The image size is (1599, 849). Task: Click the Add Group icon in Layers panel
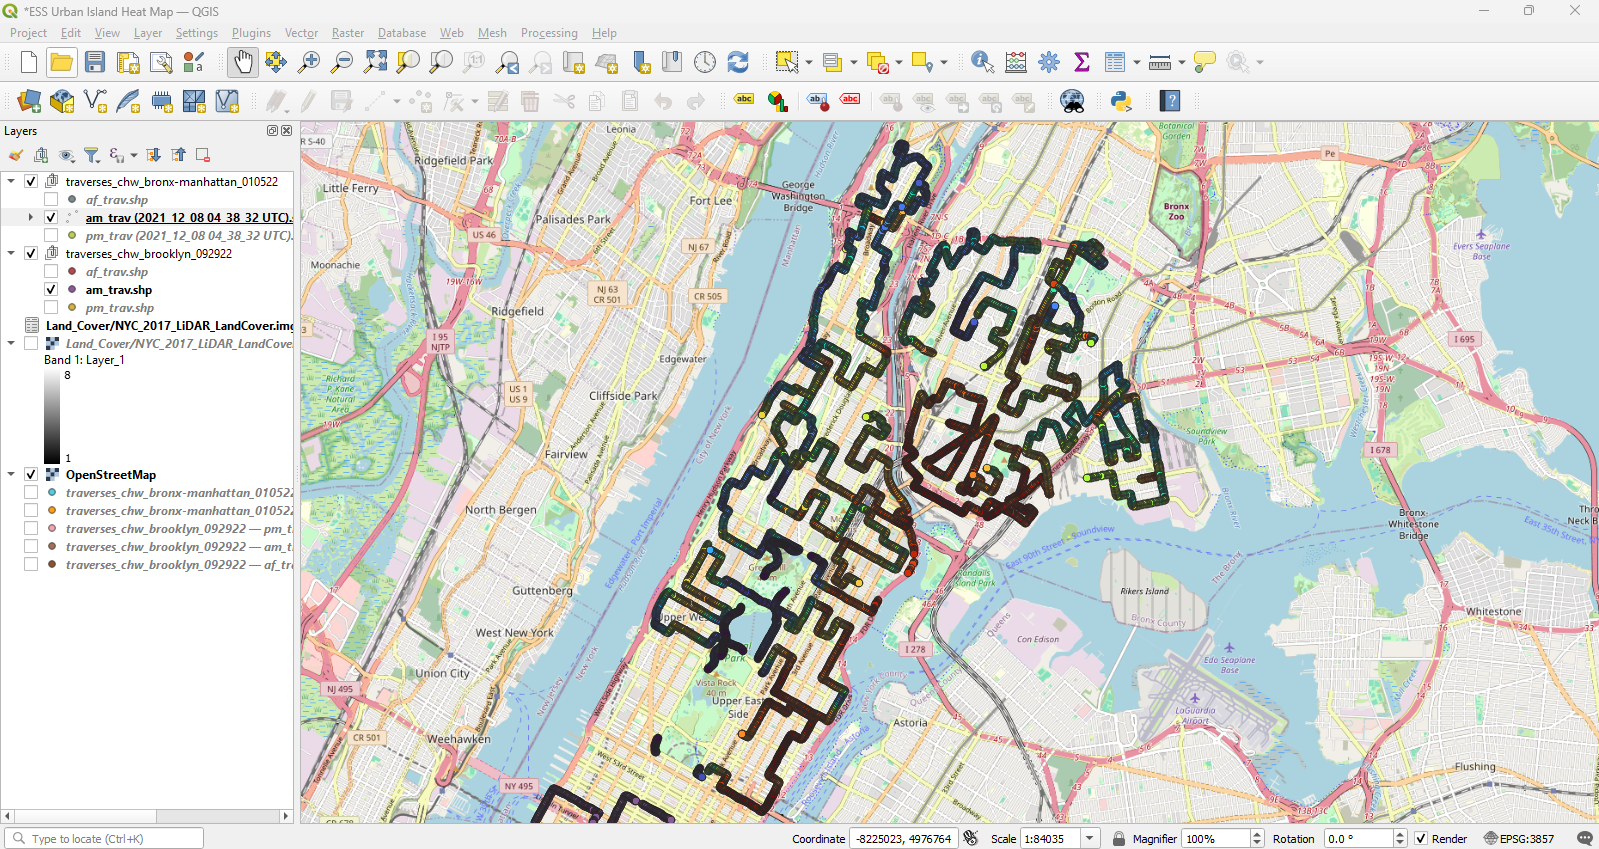coord(41,155)
